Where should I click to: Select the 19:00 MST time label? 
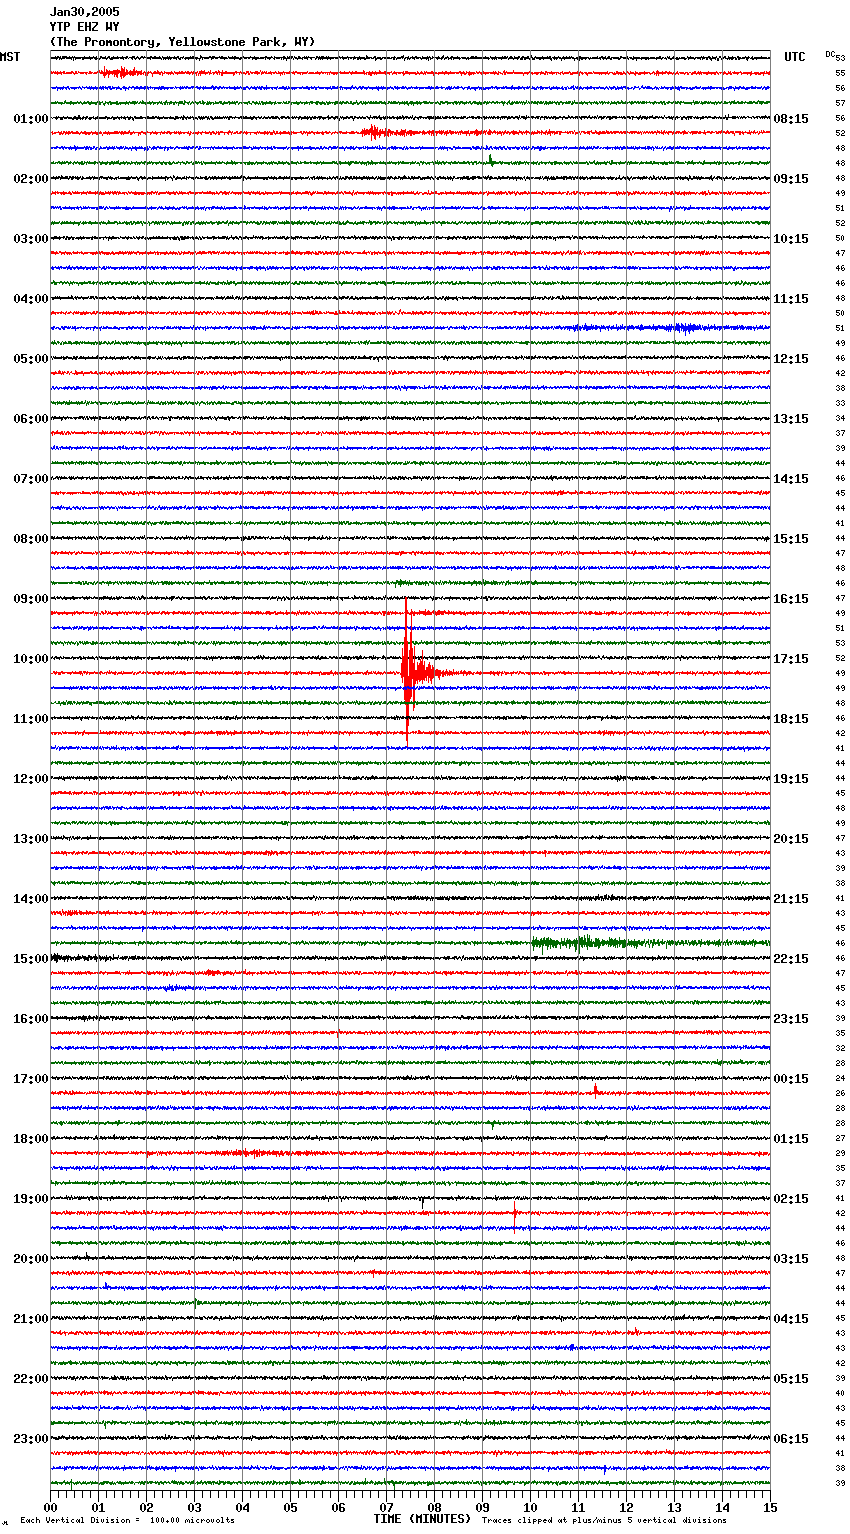31,1199
